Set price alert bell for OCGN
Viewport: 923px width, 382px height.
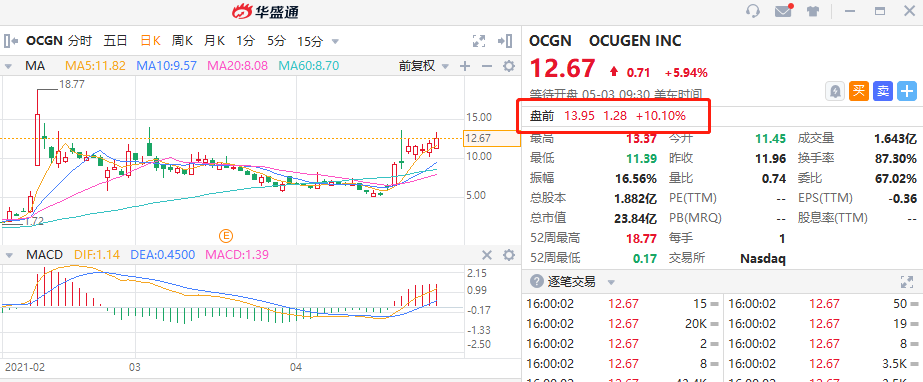[x=835, y=91]
